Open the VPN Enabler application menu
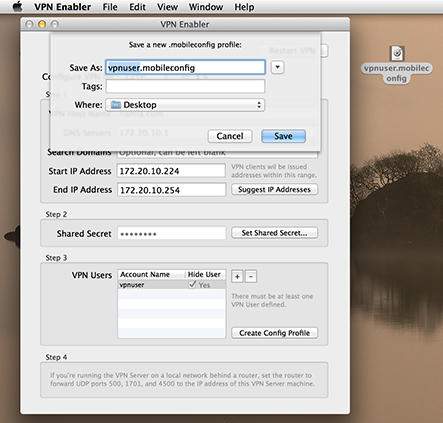Image resolution: width=443 pixels, height=423 pixels. [x=62, y=7]
